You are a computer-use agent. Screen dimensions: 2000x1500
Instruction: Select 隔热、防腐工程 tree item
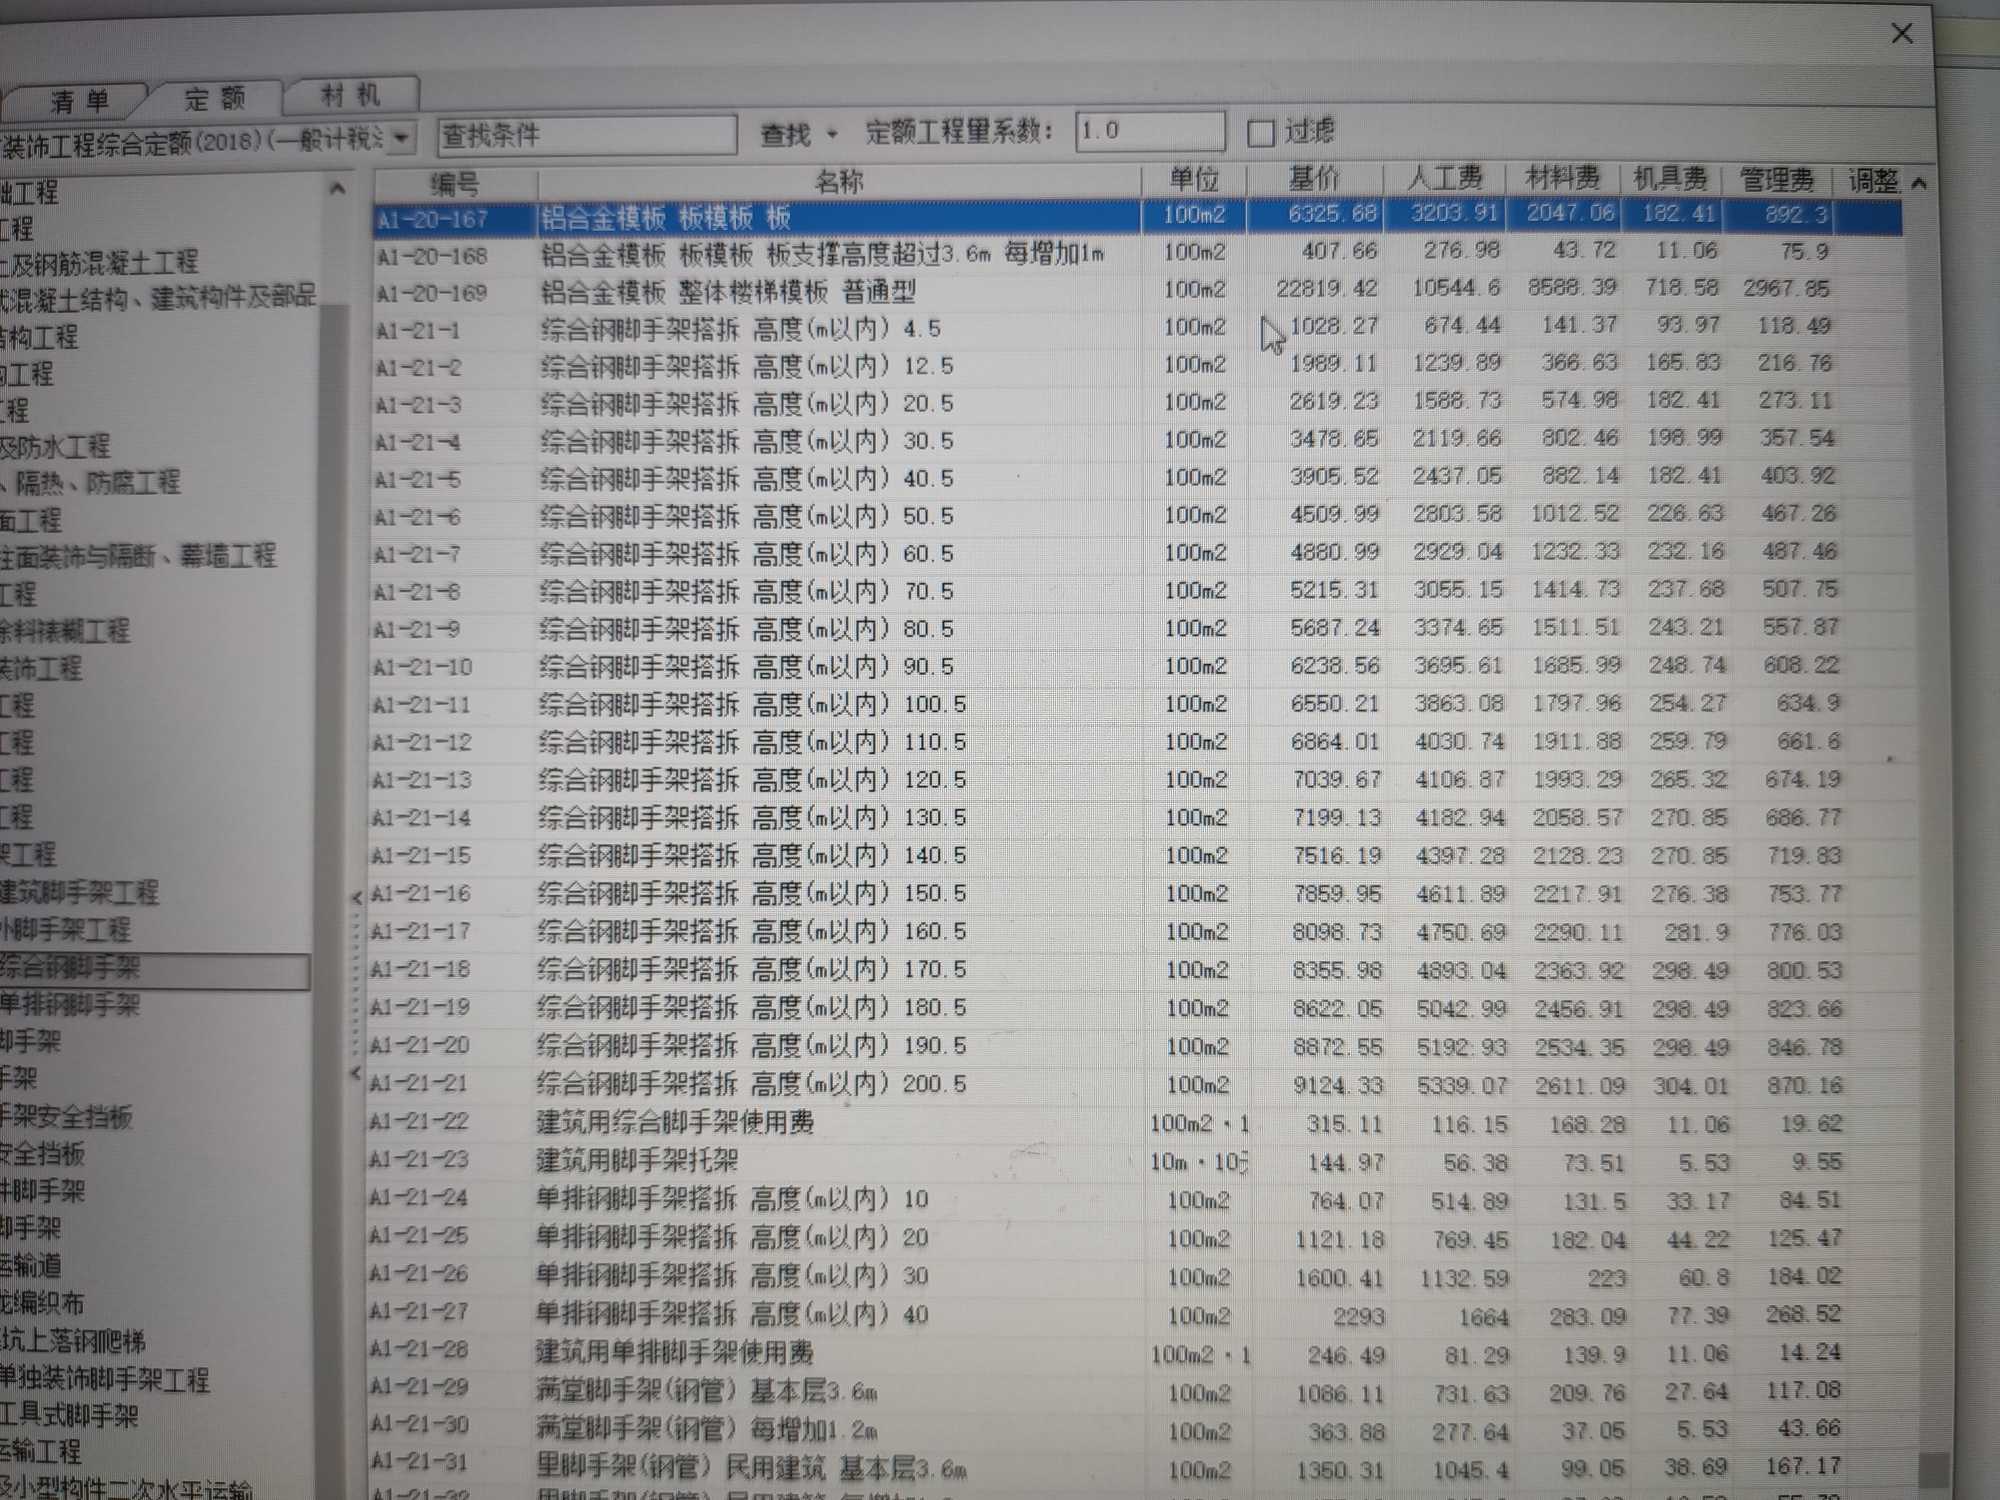90,483
